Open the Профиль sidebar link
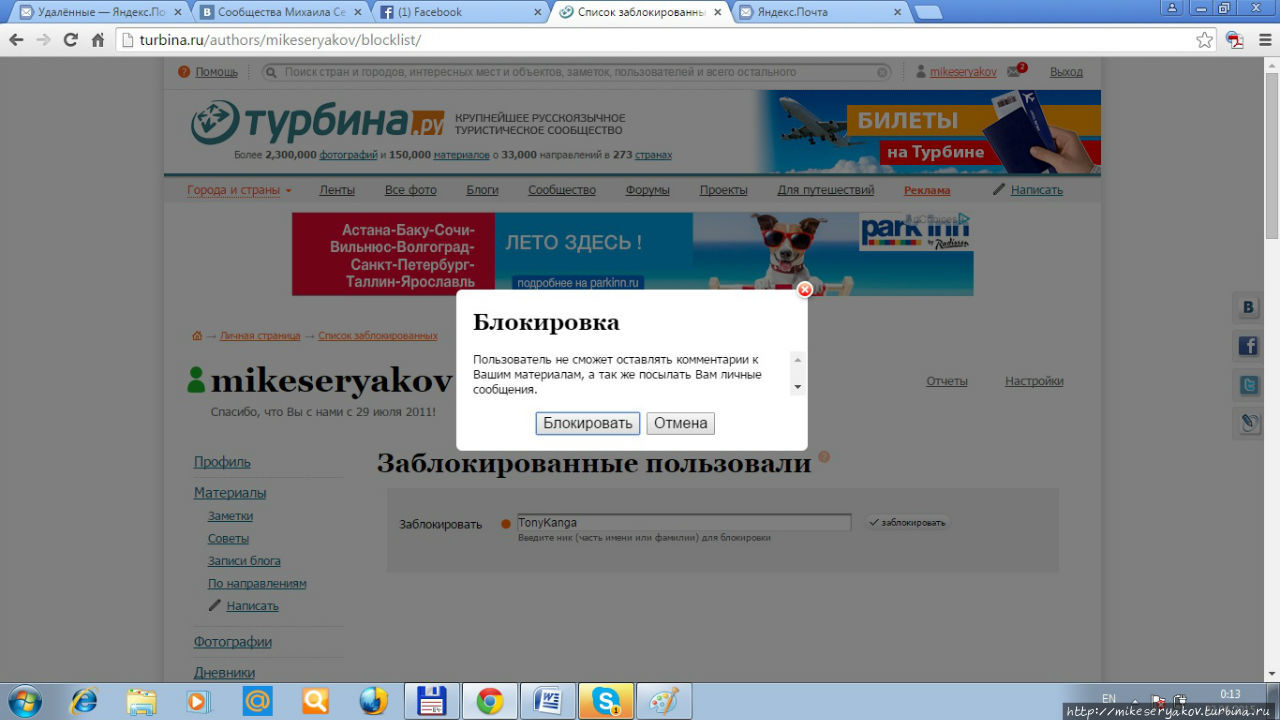 click(x=222, y=462)
